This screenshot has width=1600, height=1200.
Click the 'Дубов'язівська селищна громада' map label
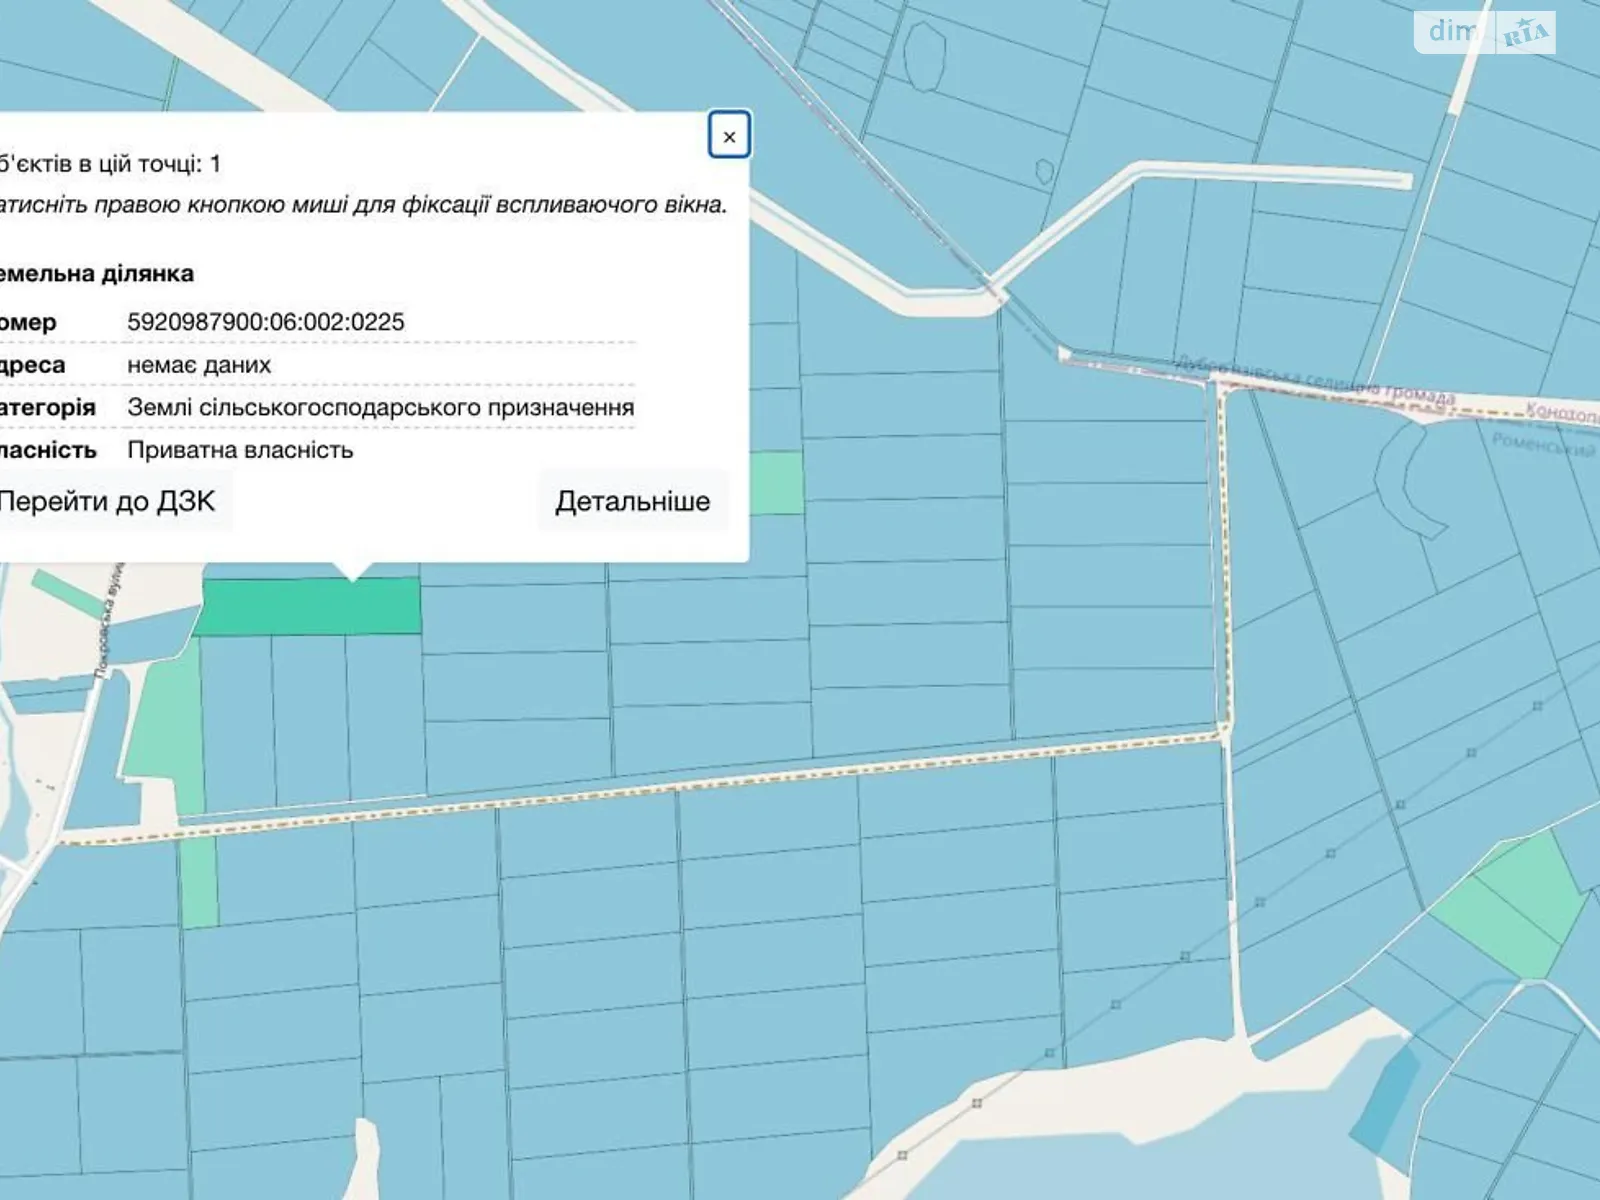[x=1315, y=383]
